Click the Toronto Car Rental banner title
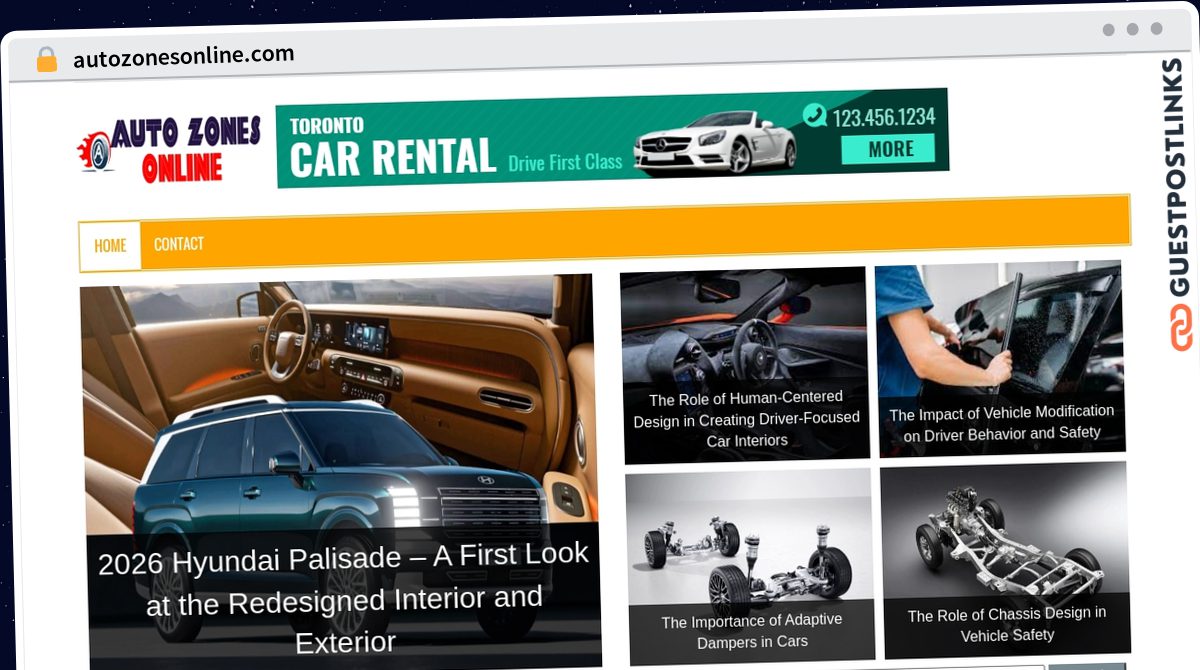 tap(393, 147)
